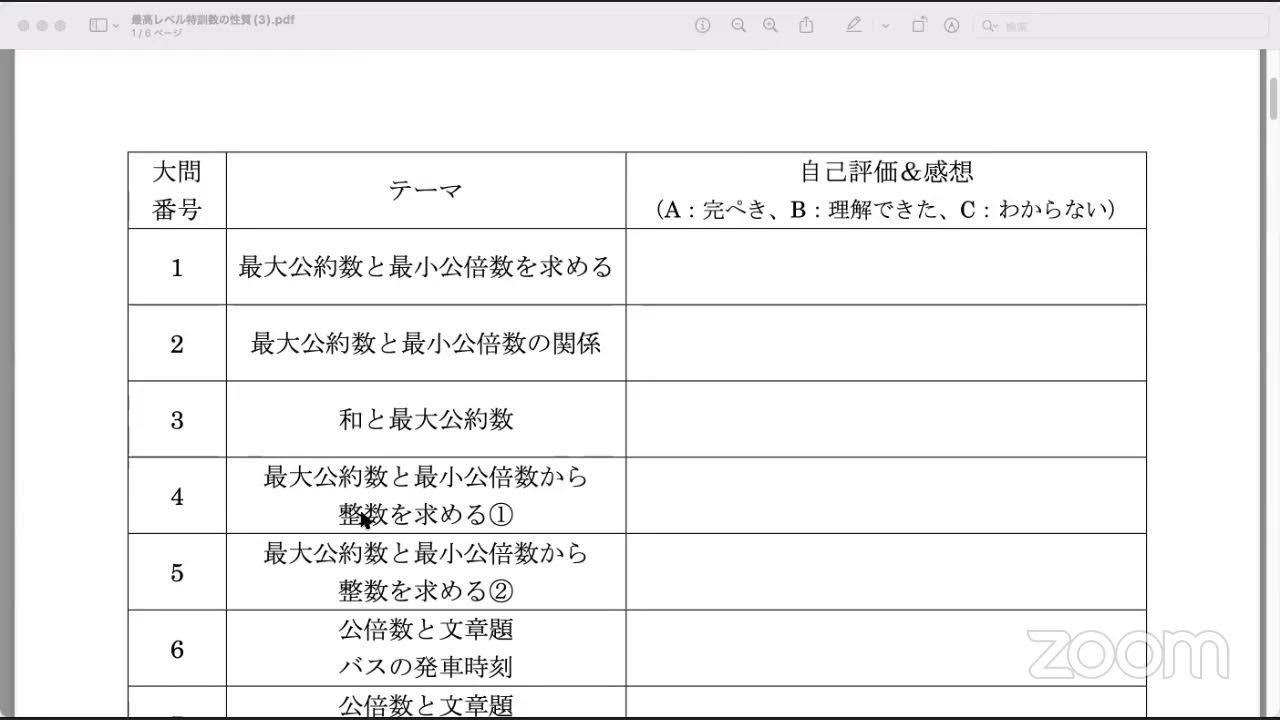This screenshot has width=1280, height=720.
Task: Click question number 6 cell
Action: click(177, 648)
